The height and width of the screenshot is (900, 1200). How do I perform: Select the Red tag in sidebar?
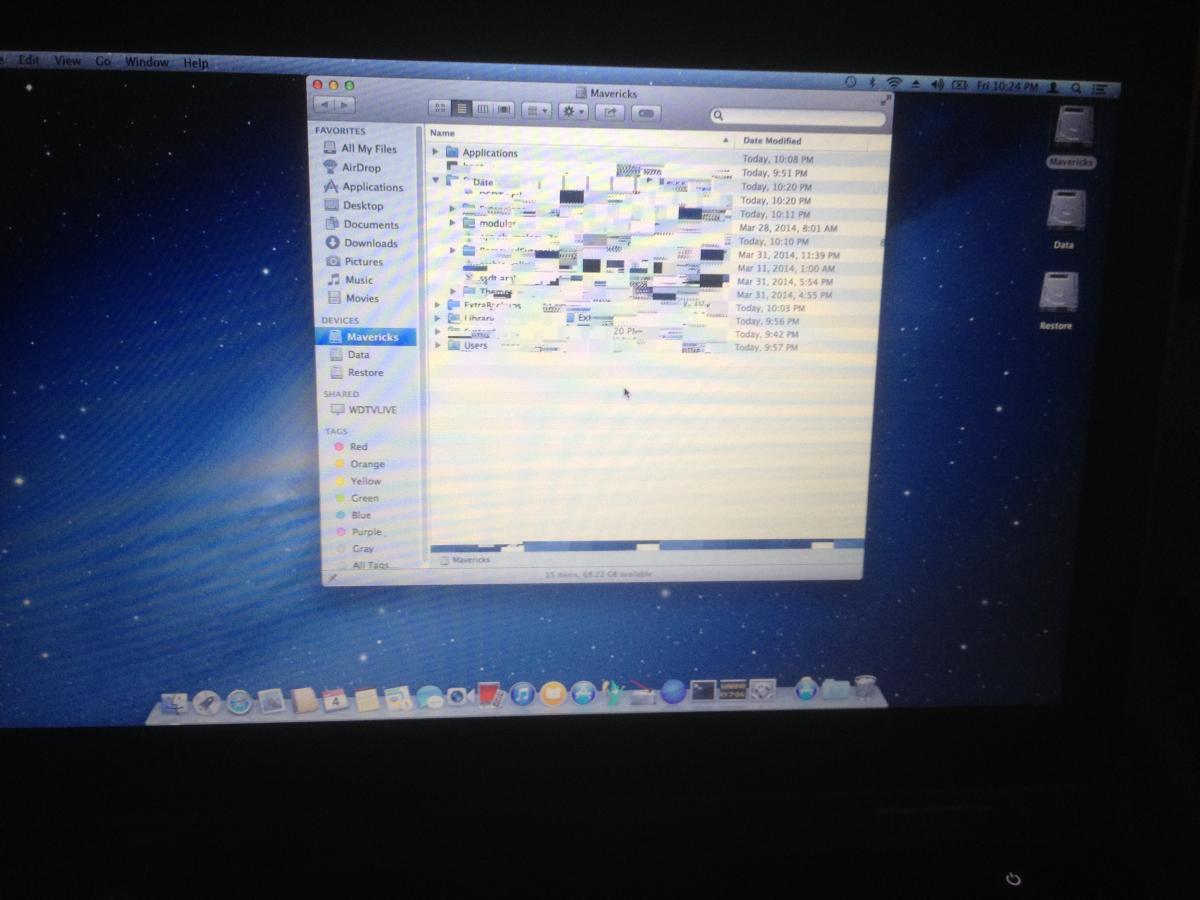point(358,447)
